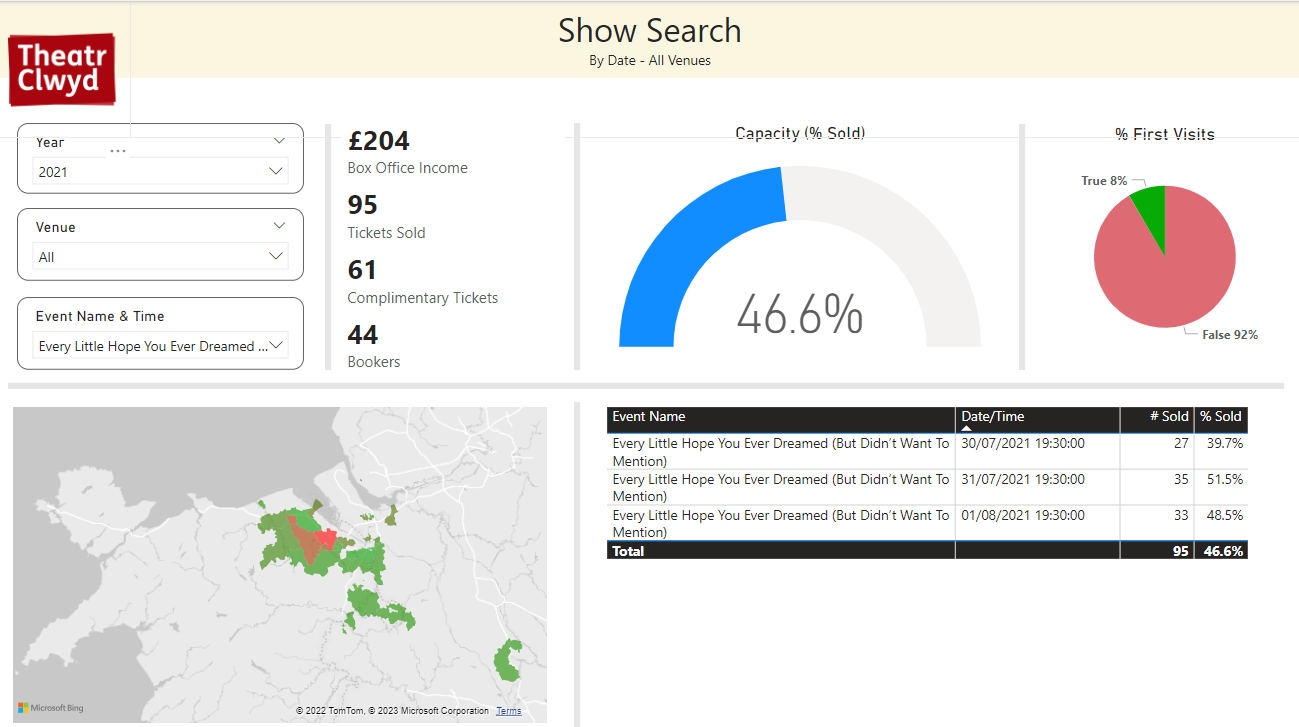Image resolution: width=1299 pixels, height=727 pixels.
Task: Click the Total row label
Action: [x=629, y=551]
